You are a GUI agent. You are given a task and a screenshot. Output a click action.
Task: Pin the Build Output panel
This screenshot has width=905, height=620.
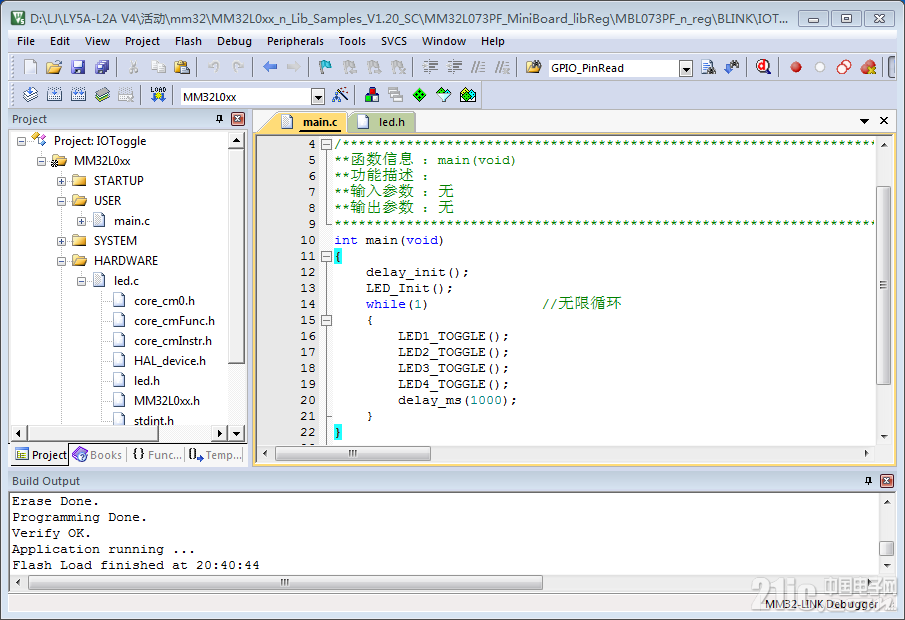tap(868, 480)
